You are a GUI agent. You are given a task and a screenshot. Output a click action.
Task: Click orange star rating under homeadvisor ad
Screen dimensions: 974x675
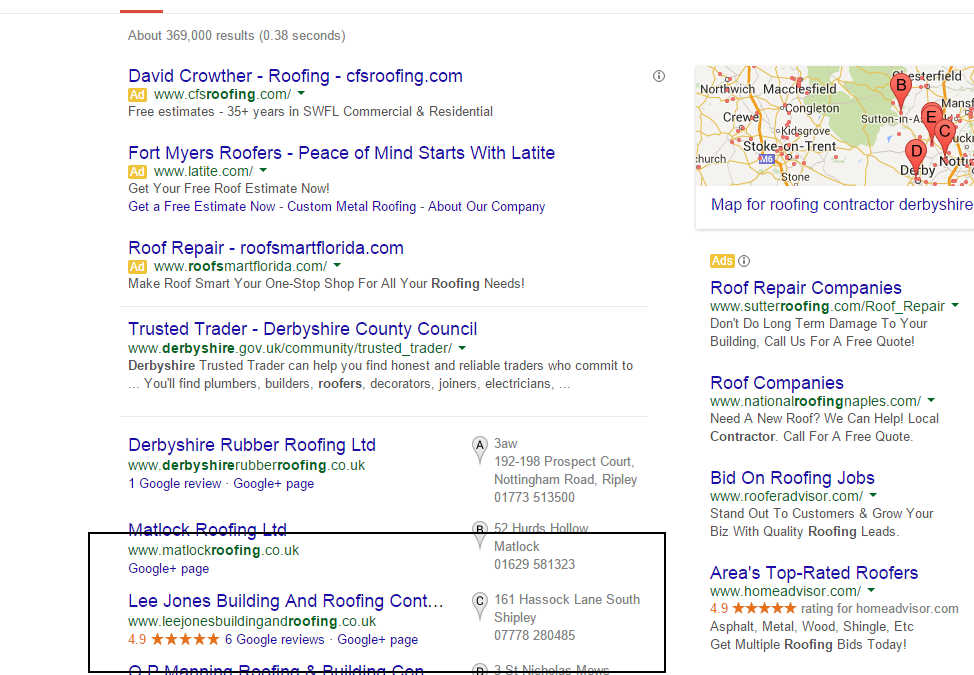[x=764, y=608]
